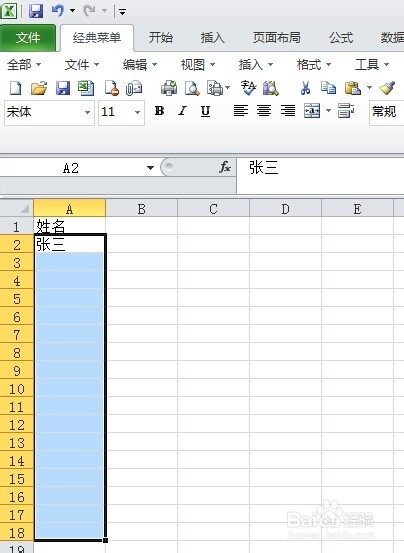404x553 pixels.
Task: Click the paste clipboard icon
Action: click(353, 88)
